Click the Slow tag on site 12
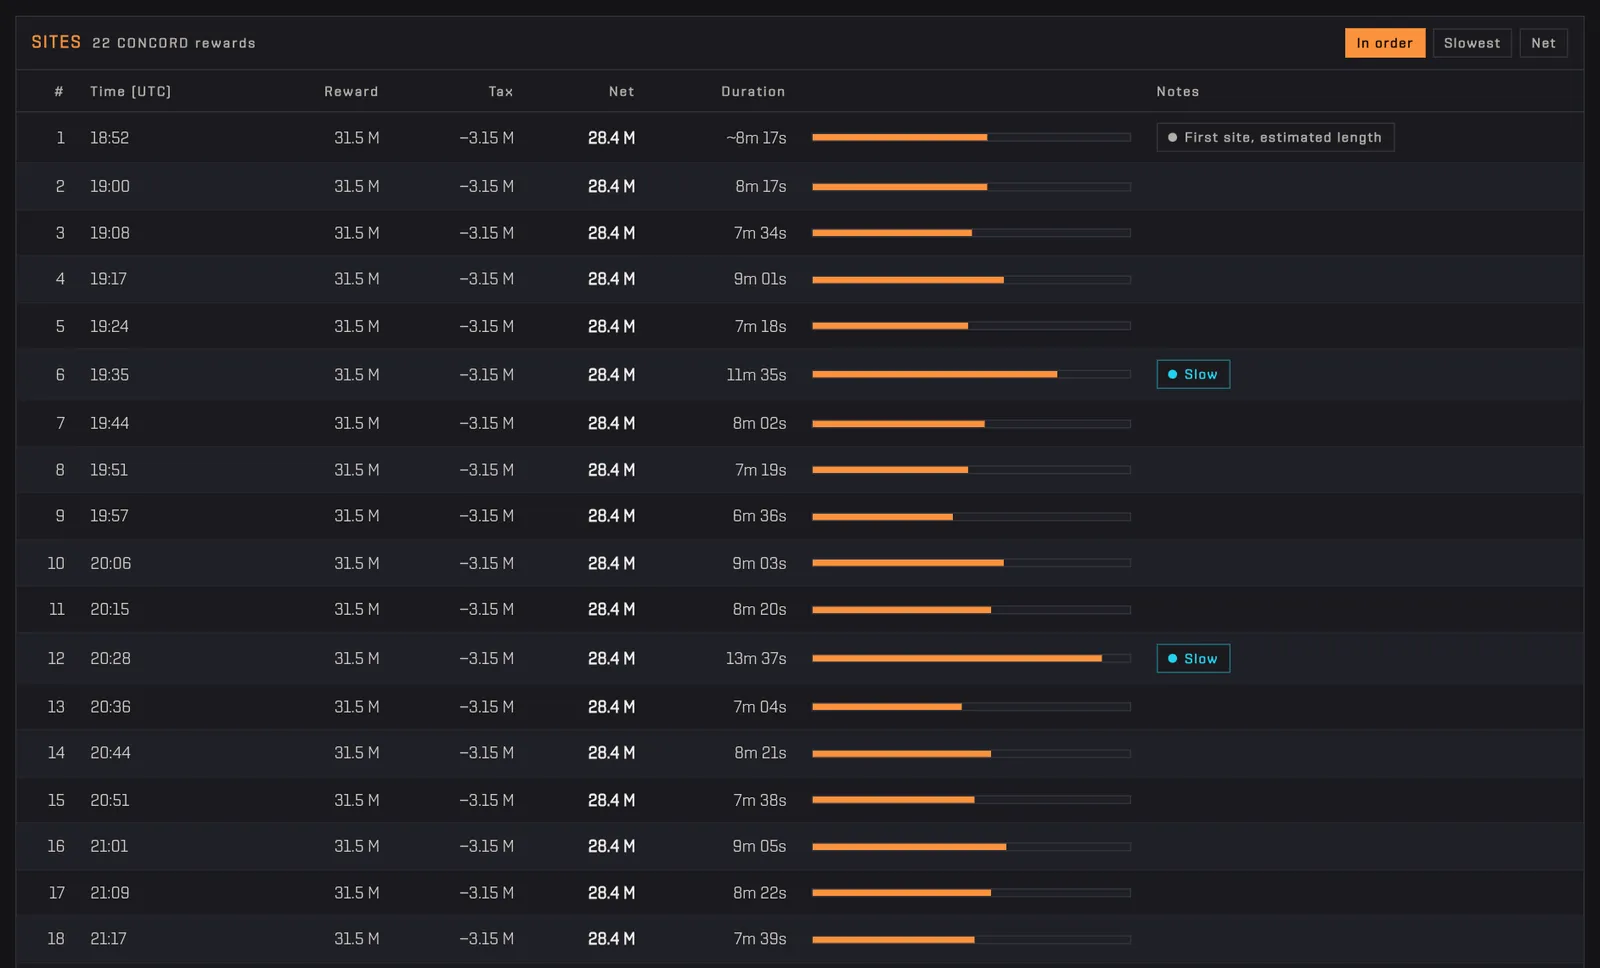Viewport: 1600px width, 968px height. click(1193, 658)
